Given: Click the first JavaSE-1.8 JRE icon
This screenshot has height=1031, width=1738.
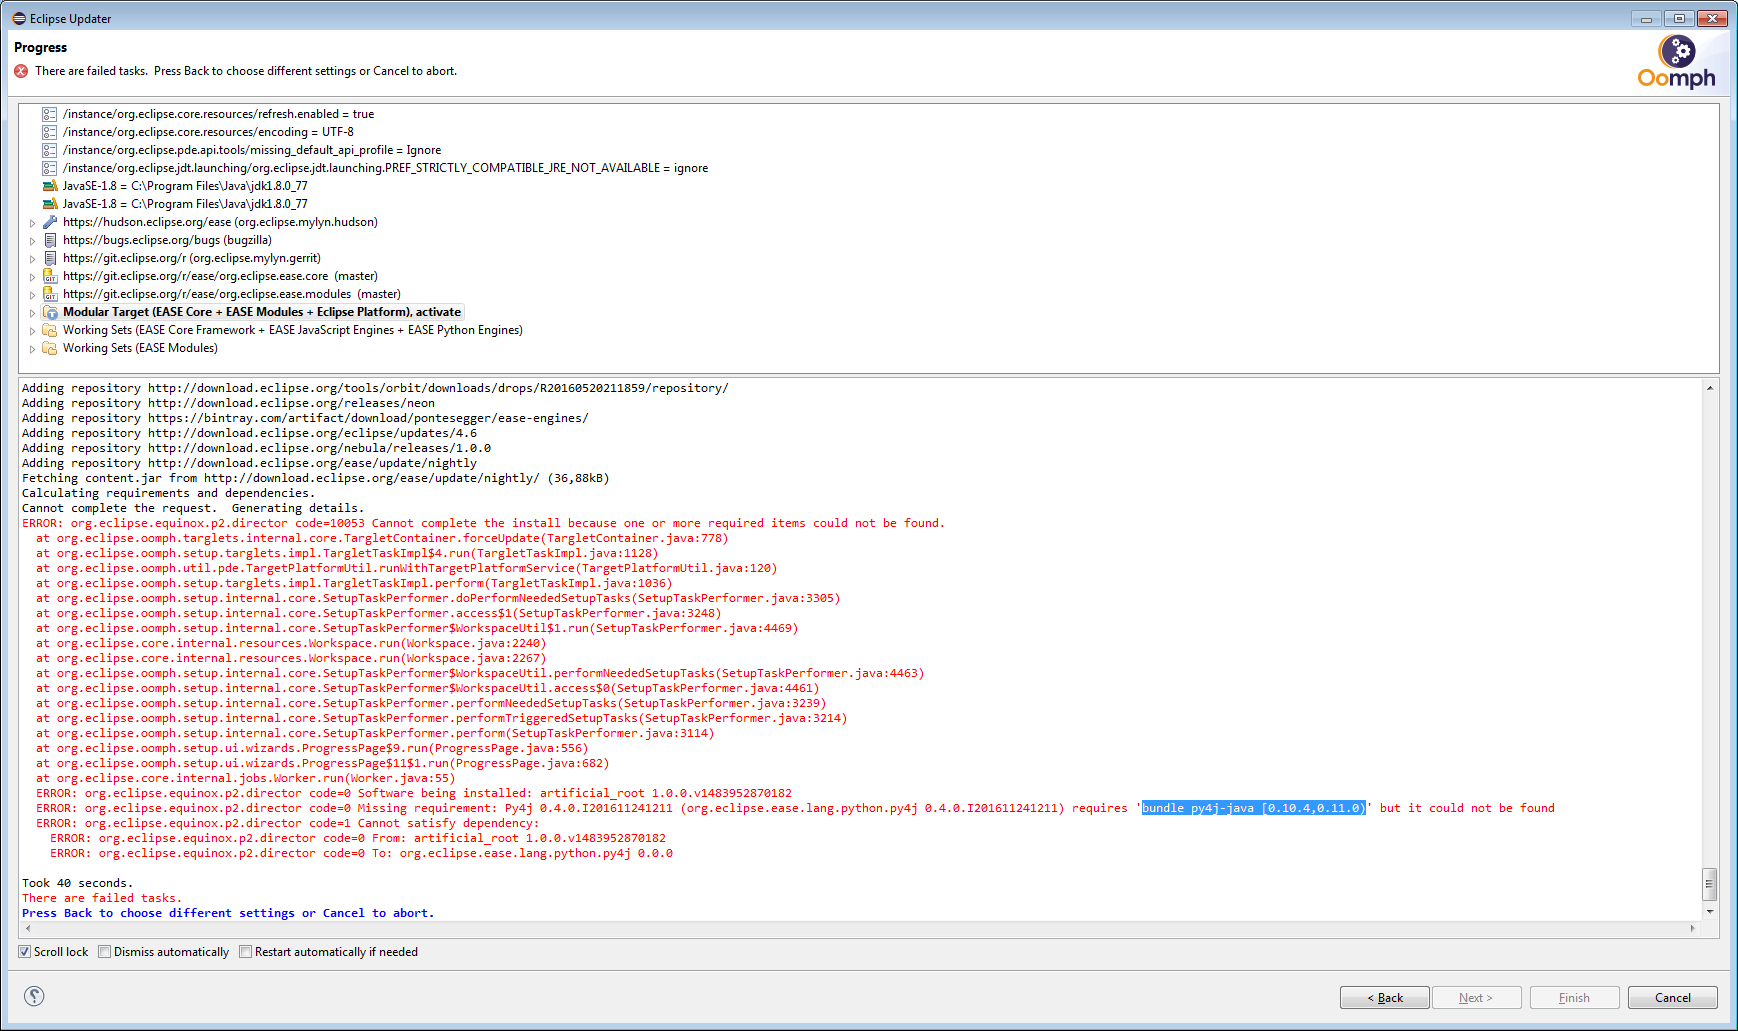Looking at the screenshot, I should tap(49, 186).
